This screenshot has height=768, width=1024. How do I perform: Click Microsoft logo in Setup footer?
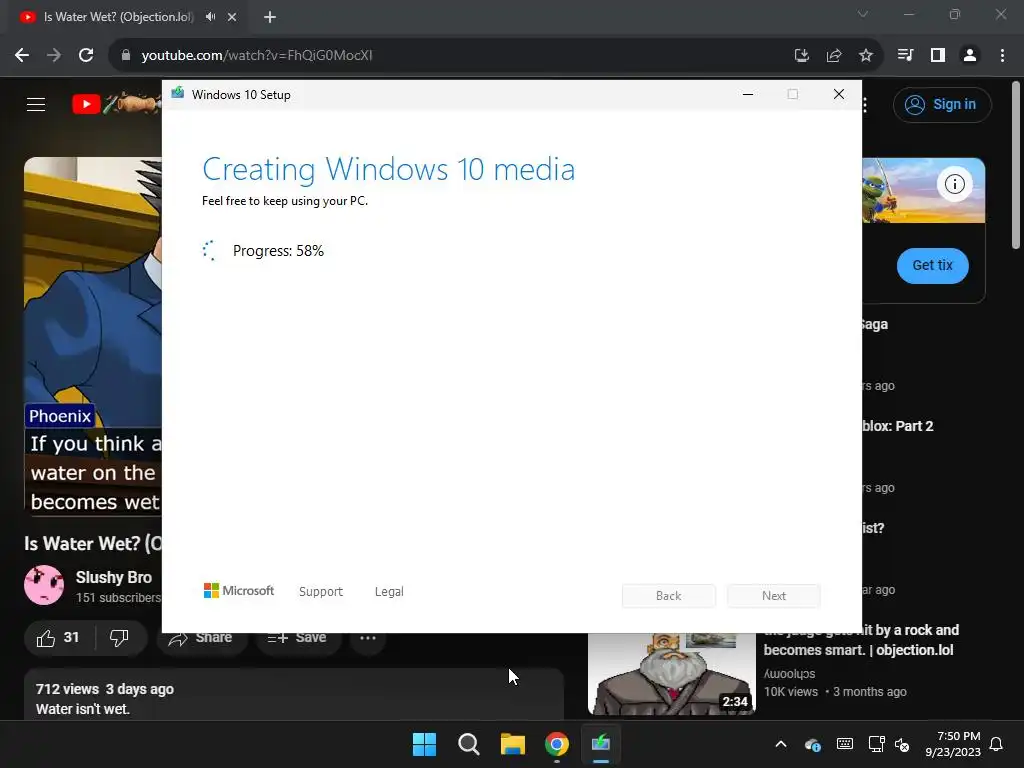239,590
